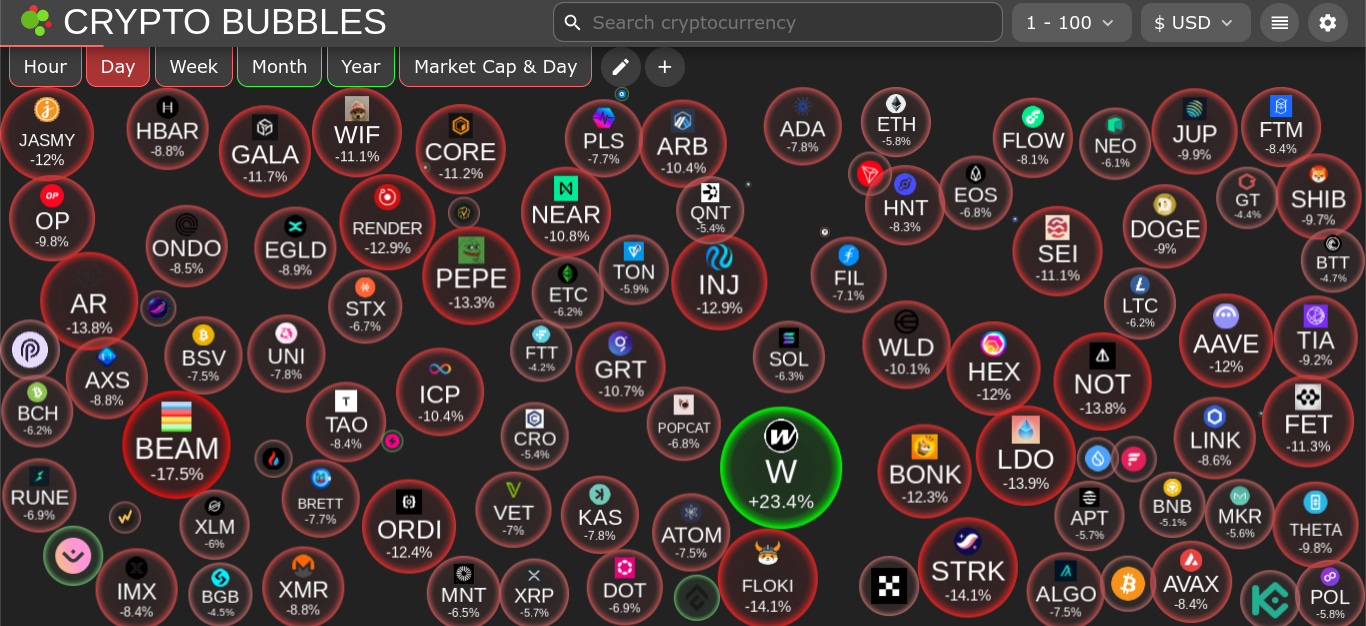Select the BONK bubble
Image resolution: width=1366 pixels, height=626 pixels.
(925, 471)
